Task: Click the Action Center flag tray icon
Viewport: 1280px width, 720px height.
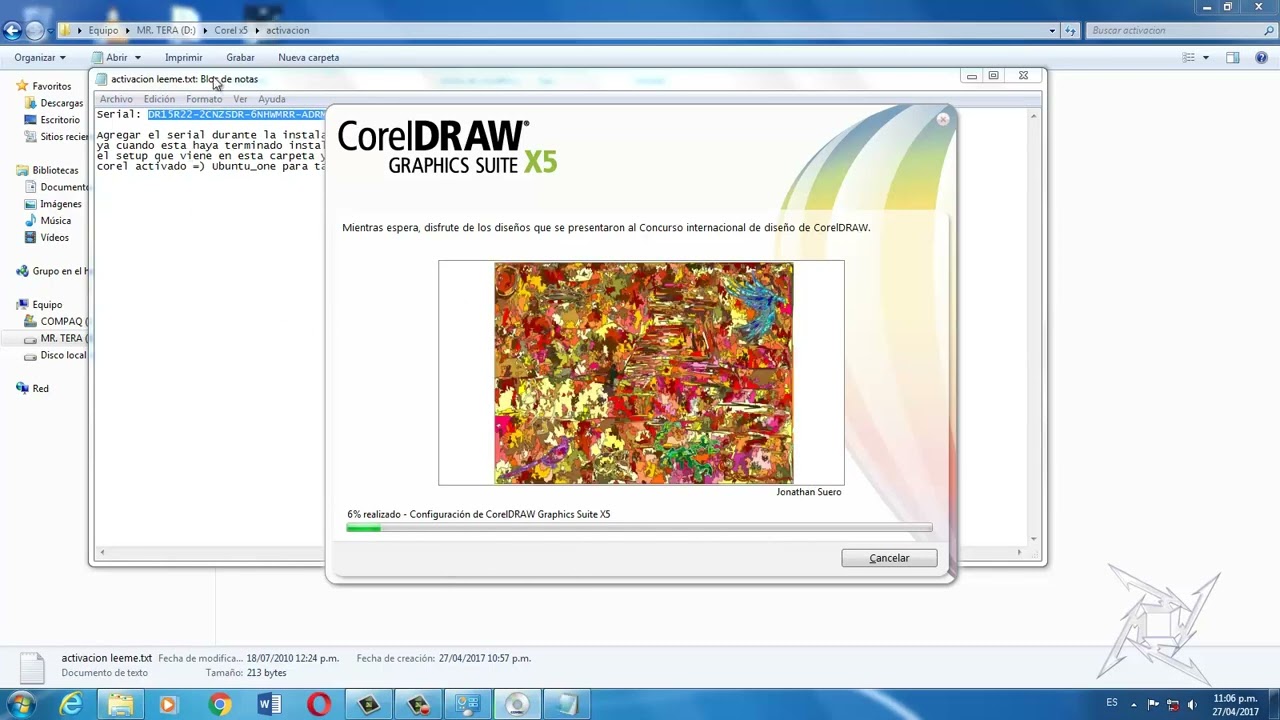Action: [1154, 704]
